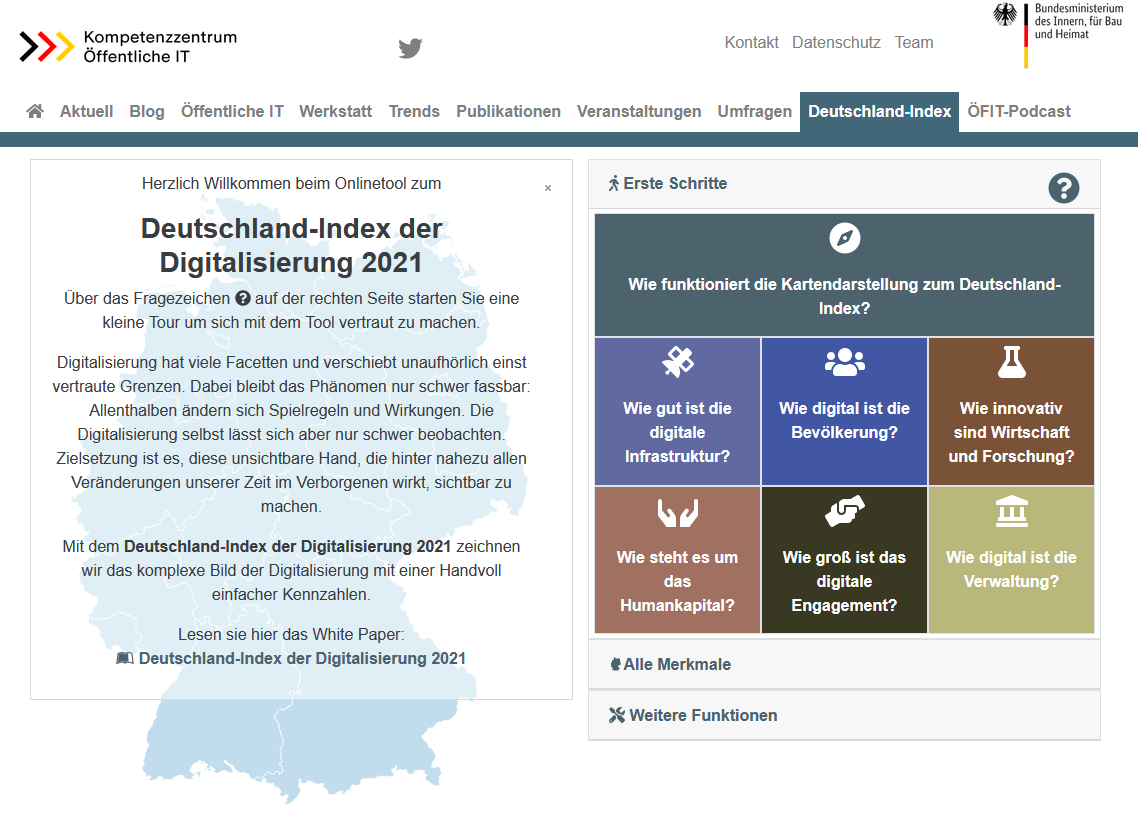Open the Blog menu item
The width and height of the screenshot is (1138, 820).
click(147, 111)
